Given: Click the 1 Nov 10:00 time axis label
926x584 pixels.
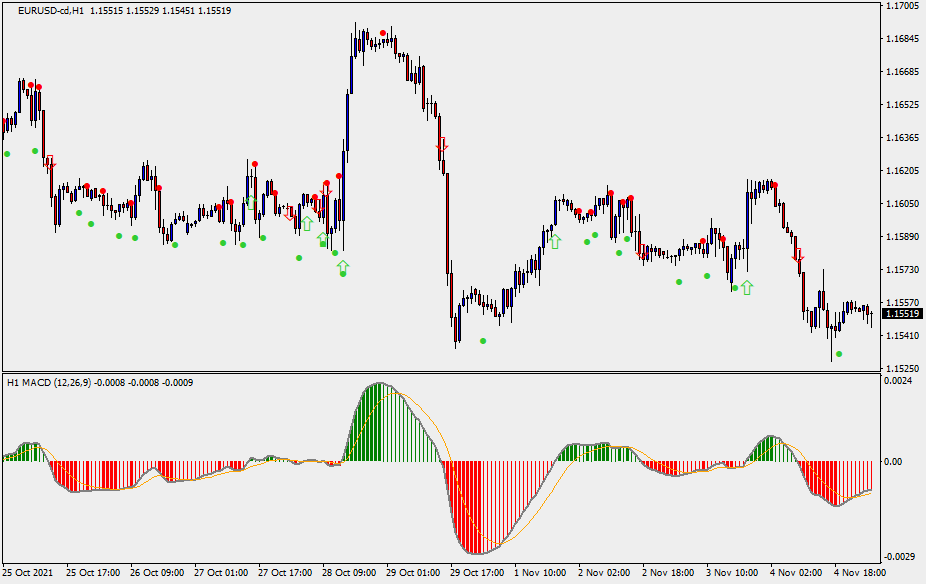Looking at the screenshot, I should click(540, 573).
